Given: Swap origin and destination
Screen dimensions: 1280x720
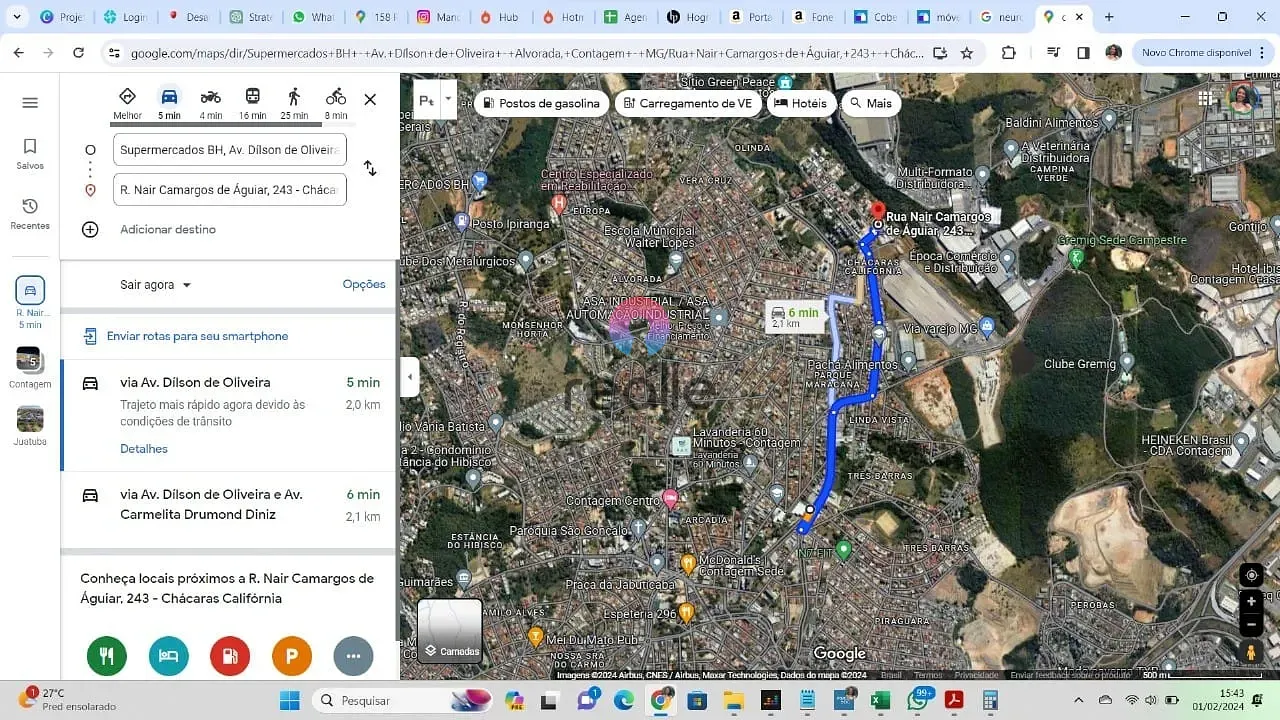Looking at the screenshot, I should coord(370,168).
